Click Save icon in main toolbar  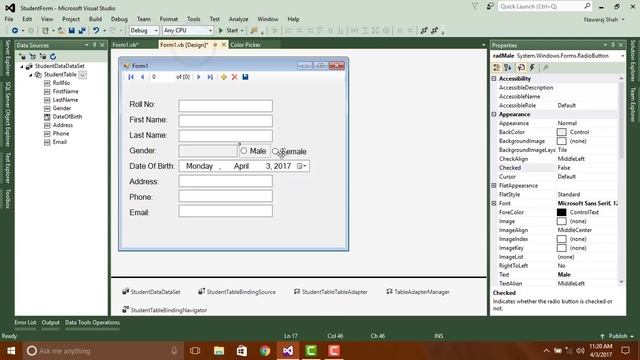click(72, 31)
